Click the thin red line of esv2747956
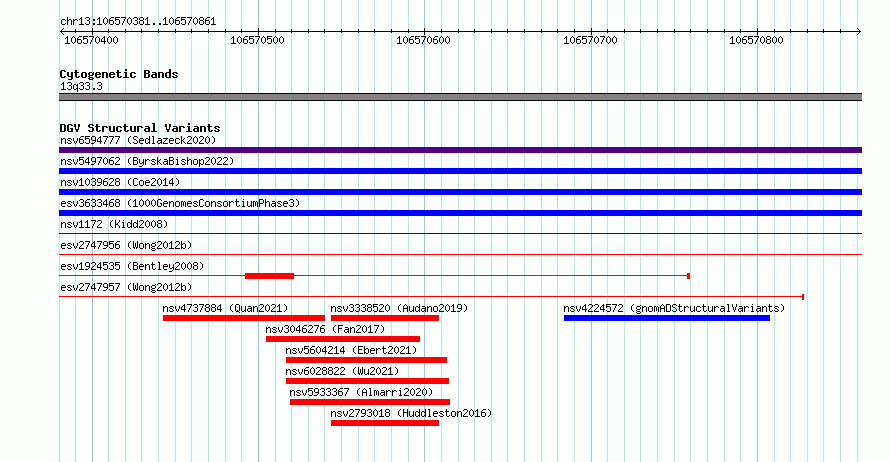Image resolution: width=890 pixels, height=462 pixels. click(x=460, y=255)
